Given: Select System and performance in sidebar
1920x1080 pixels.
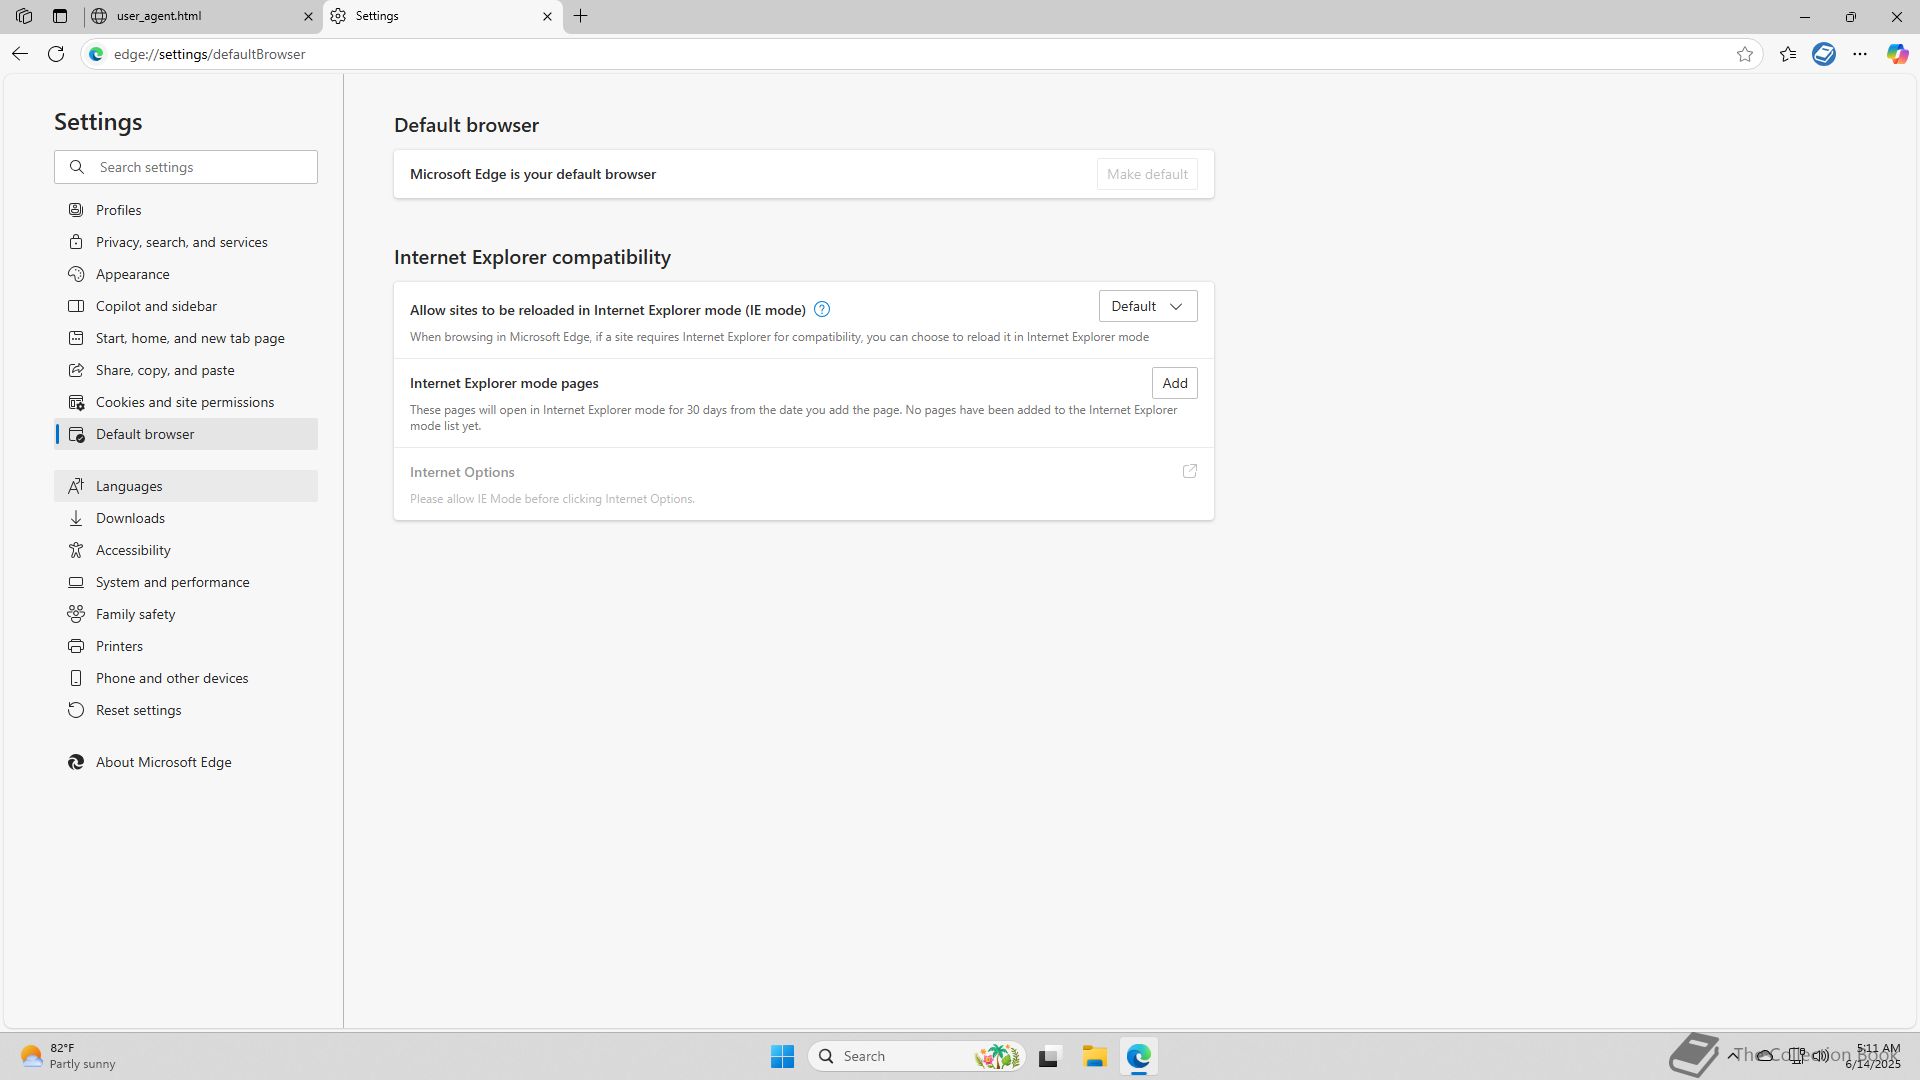Looking at the screenshot, I should 172,582.
